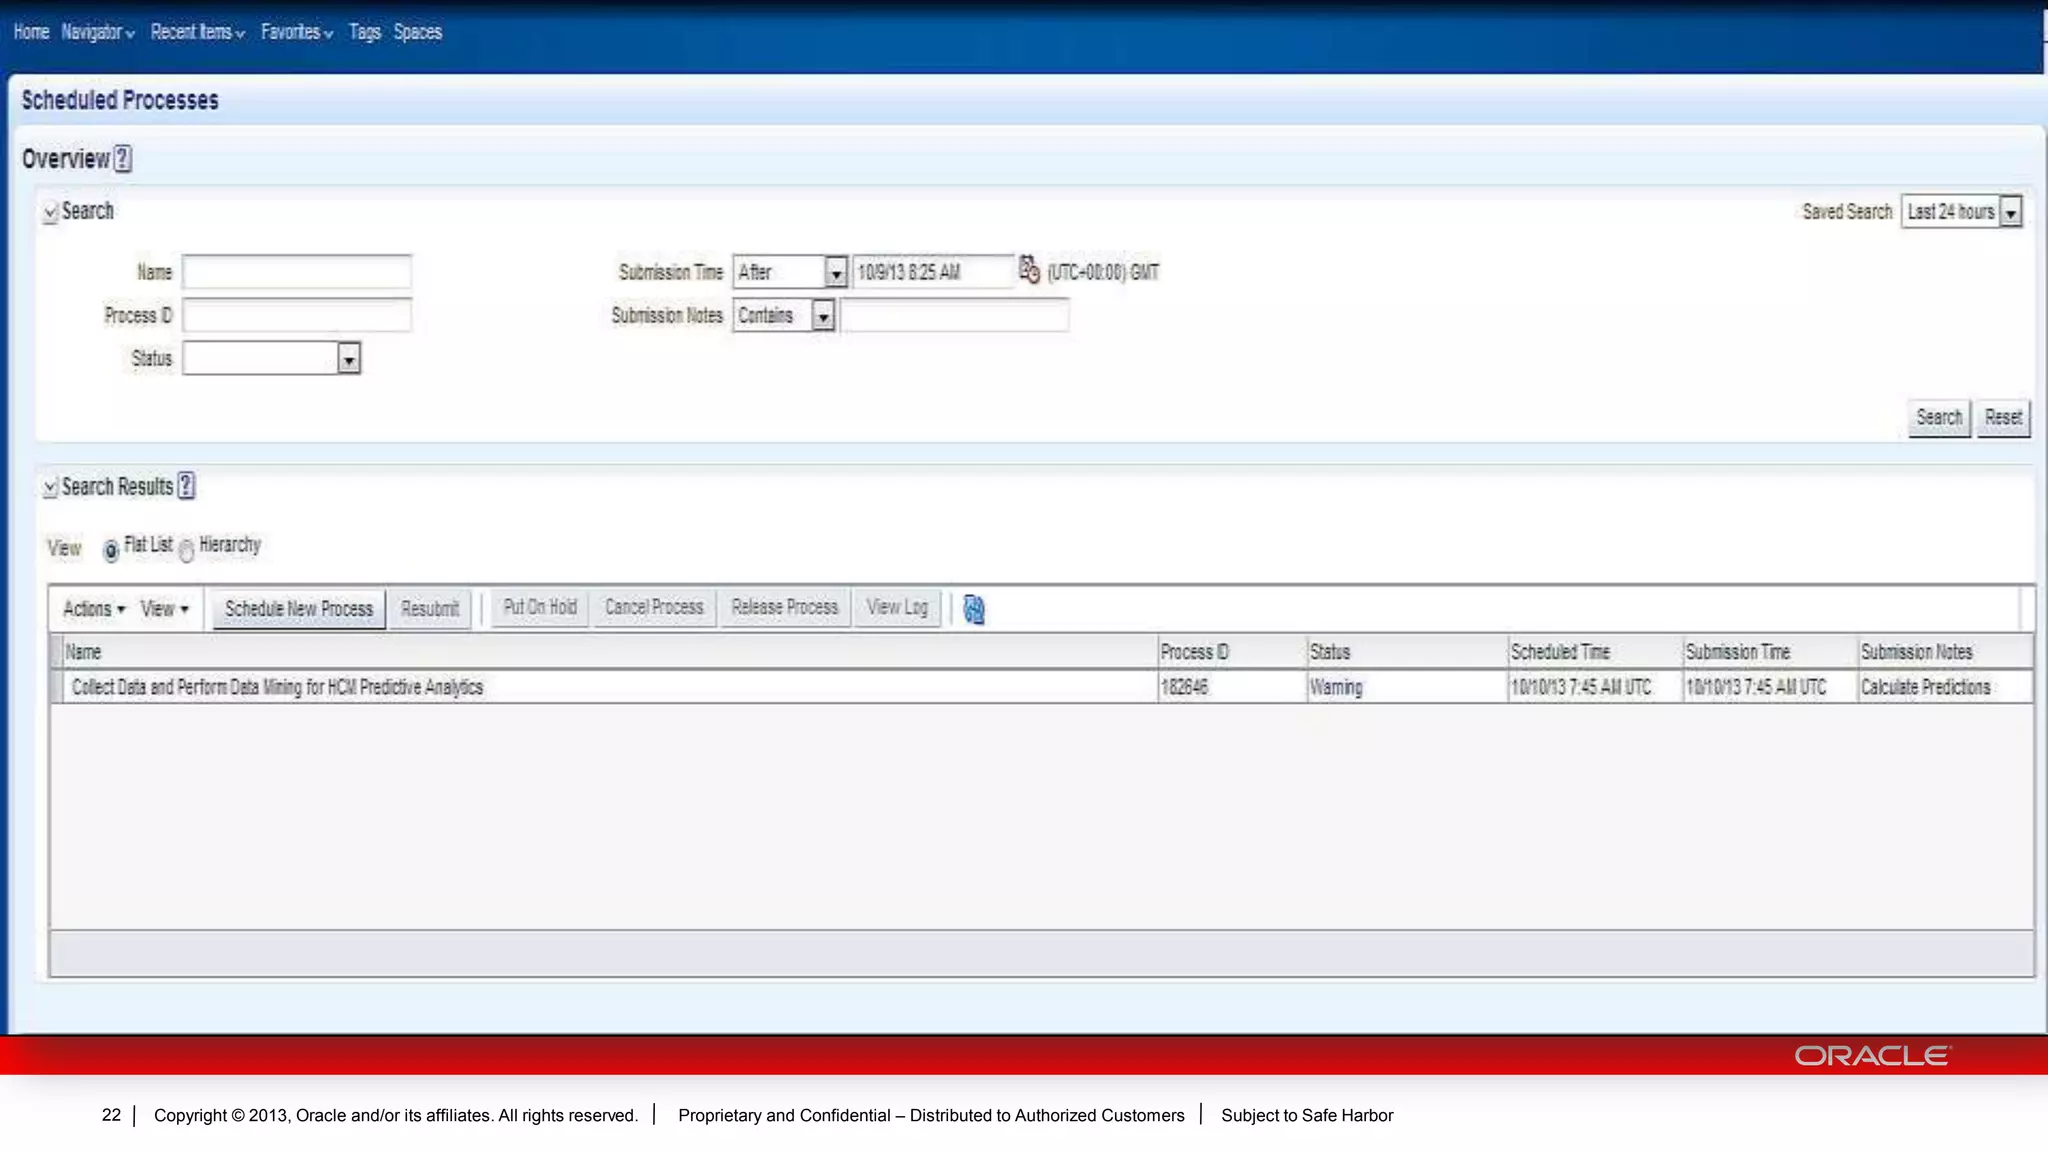Expand the Recent Items menu
The image size is (2048, 1152).
click(x=198, y=32)
